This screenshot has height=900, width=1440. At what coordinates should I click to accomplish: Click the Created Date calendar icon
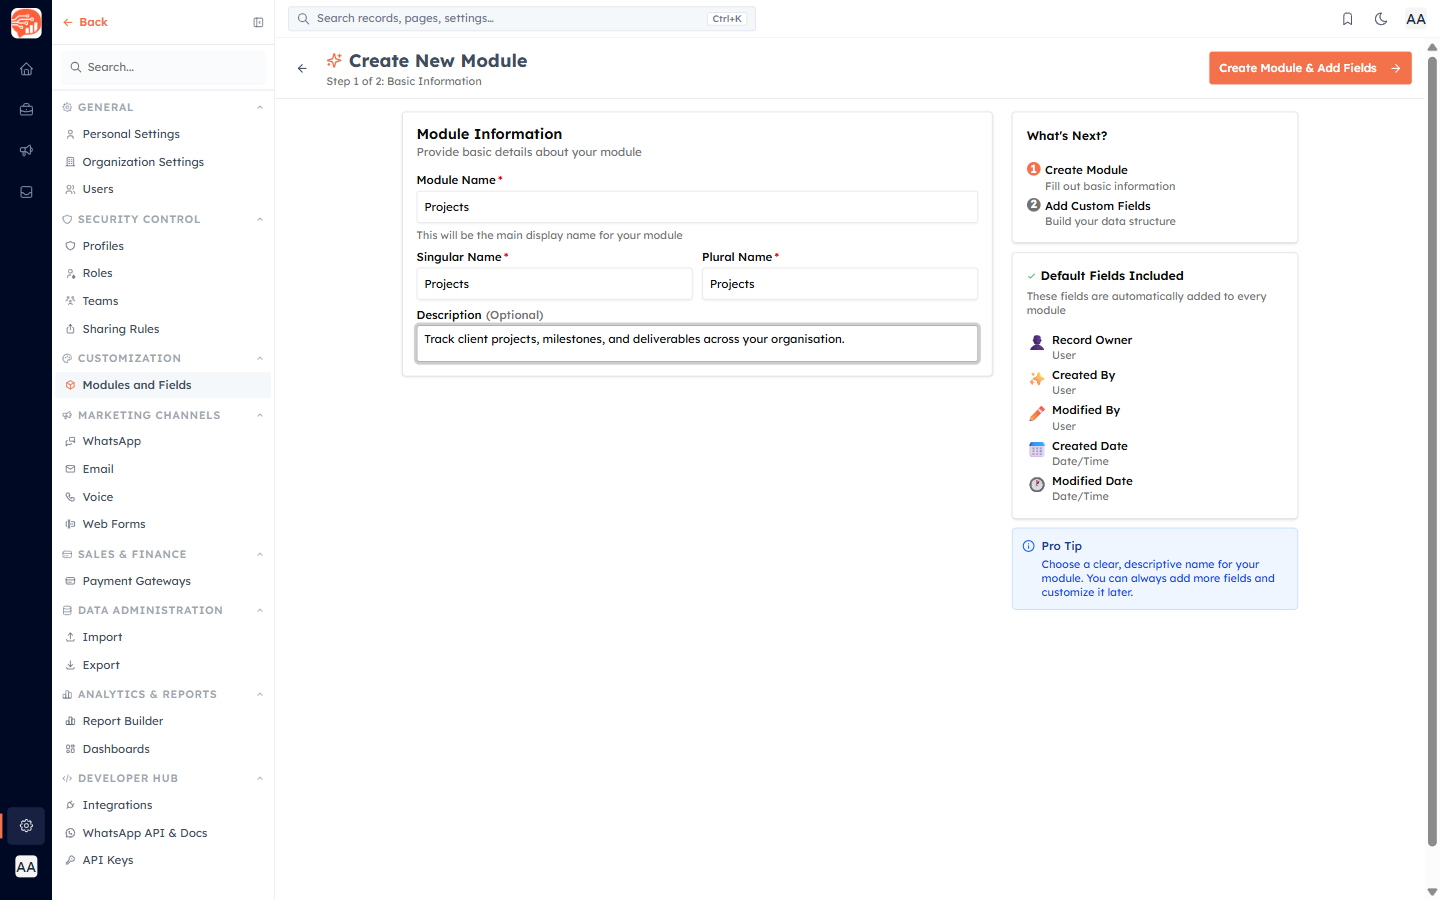point(1037,449)
